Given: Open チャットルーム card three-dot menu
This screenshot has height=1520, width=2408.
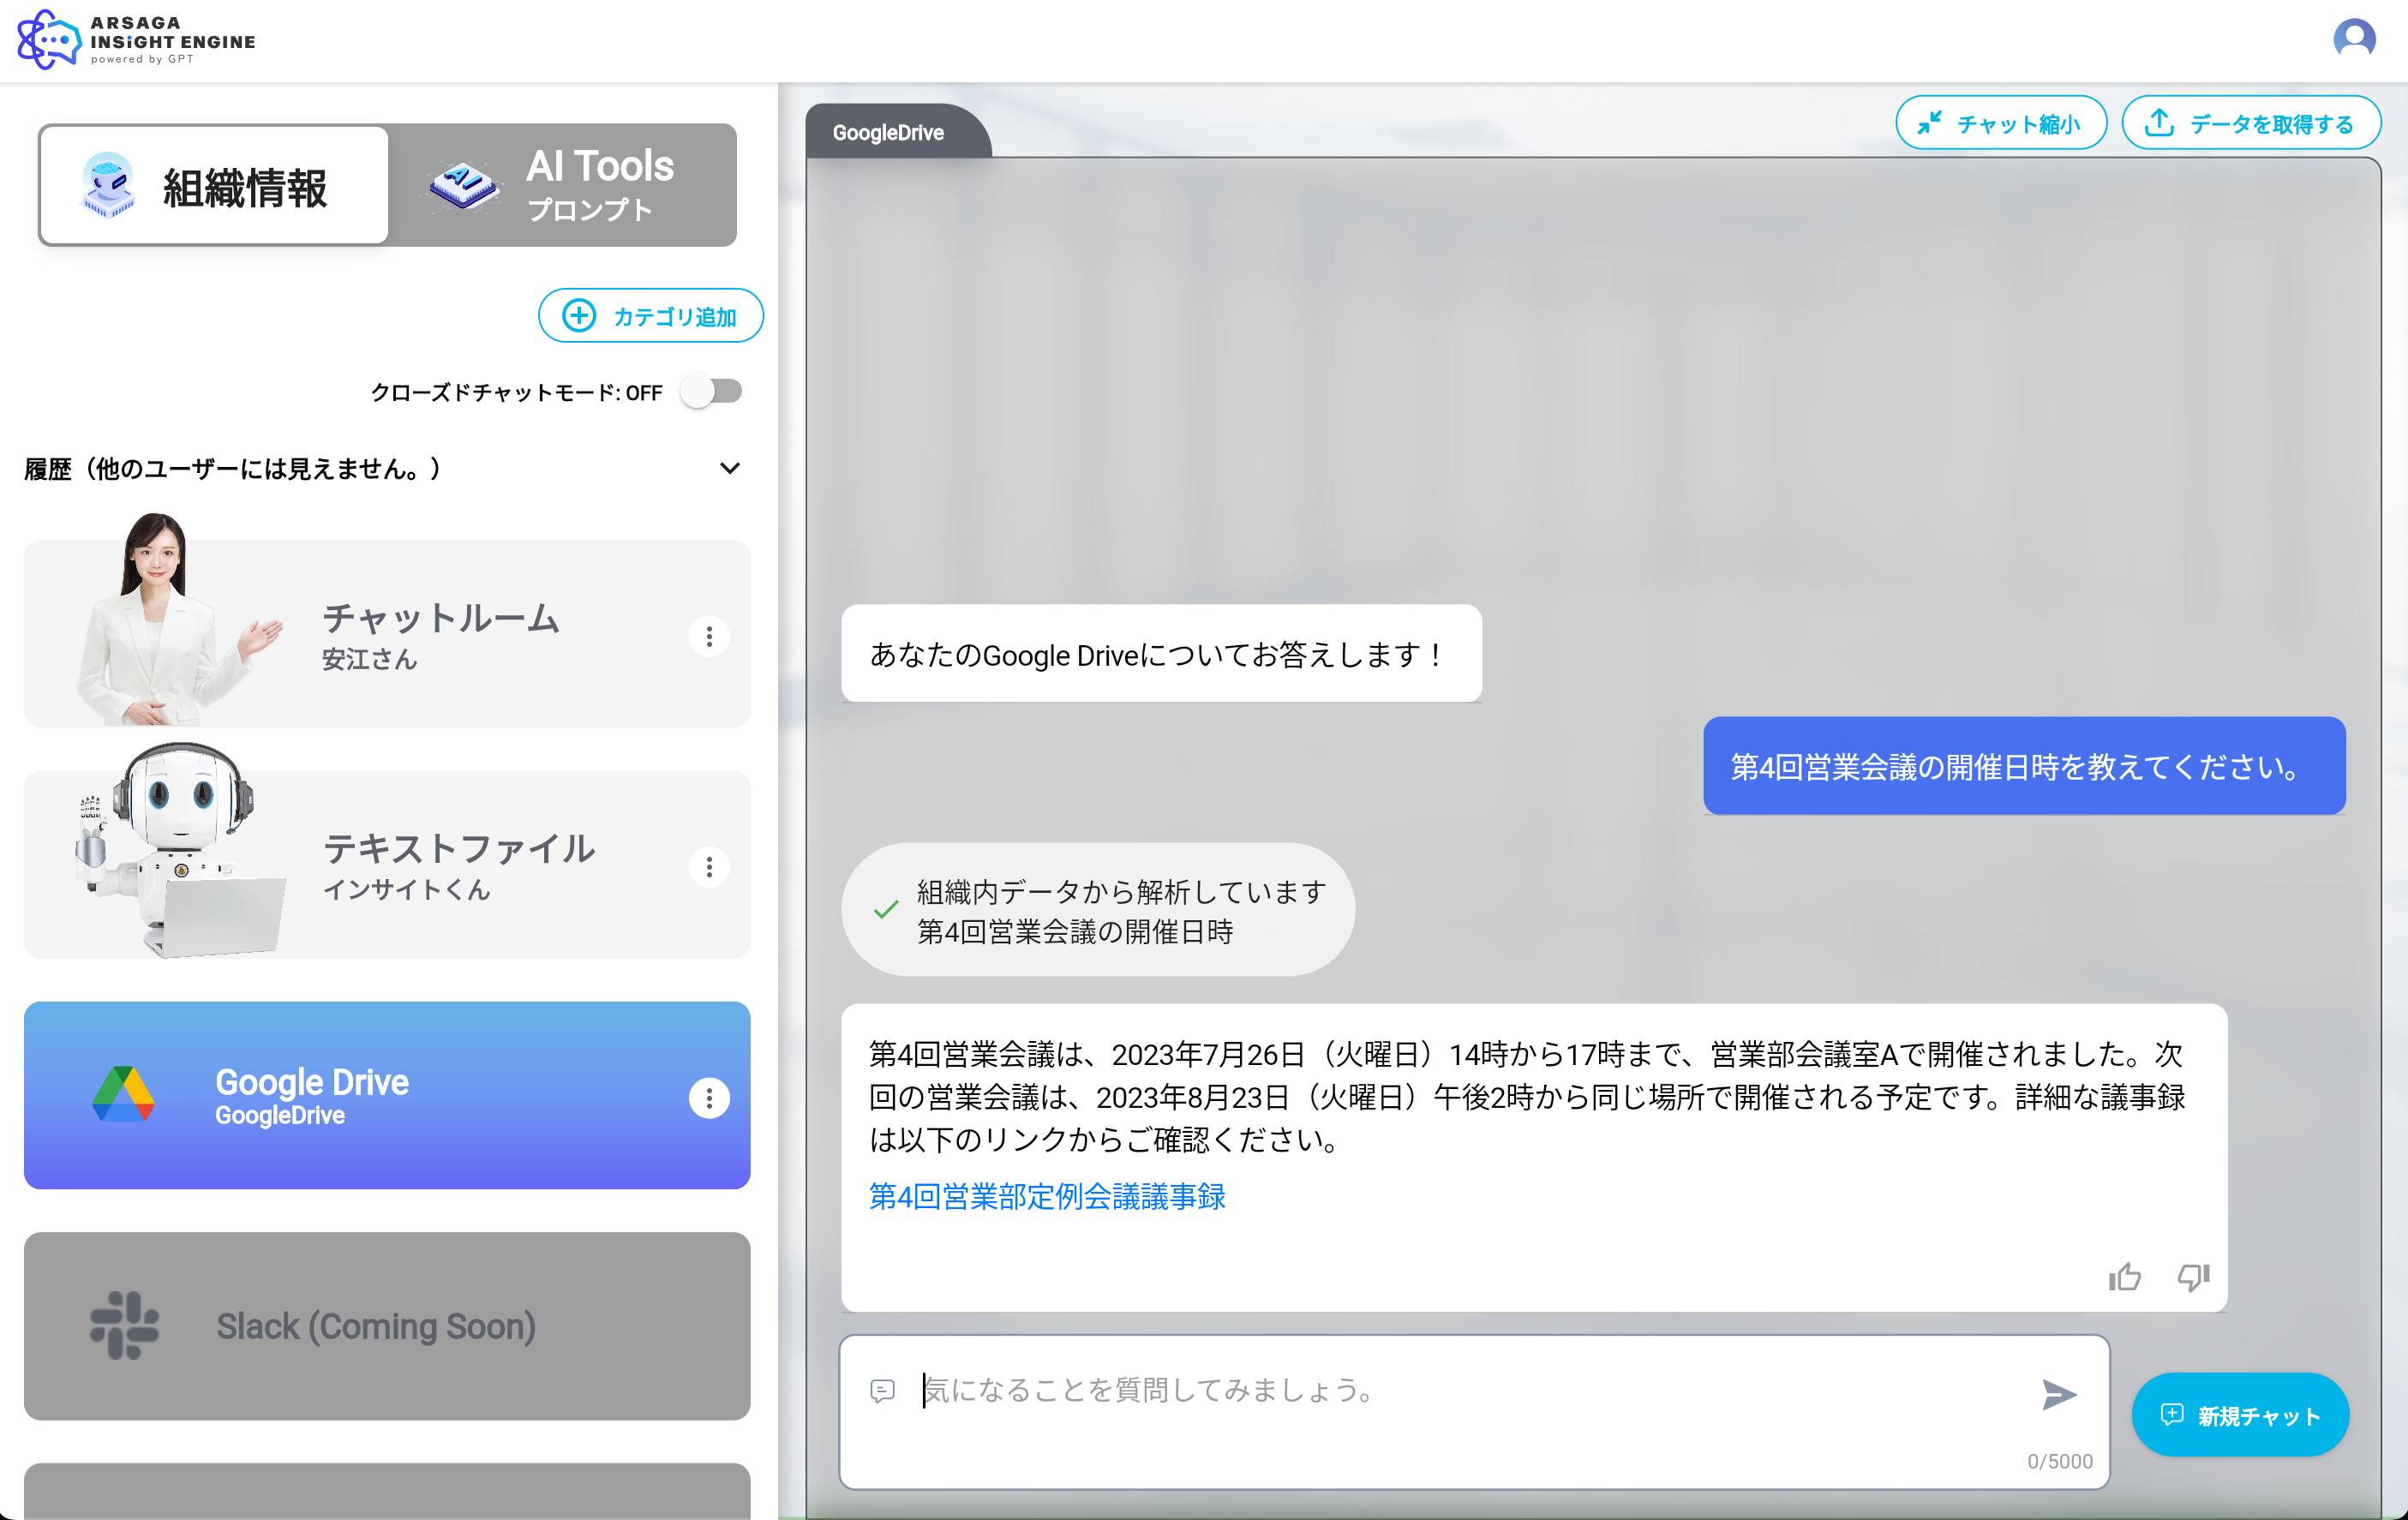Looking at the screenshot, I should click(x=709, y=636).
